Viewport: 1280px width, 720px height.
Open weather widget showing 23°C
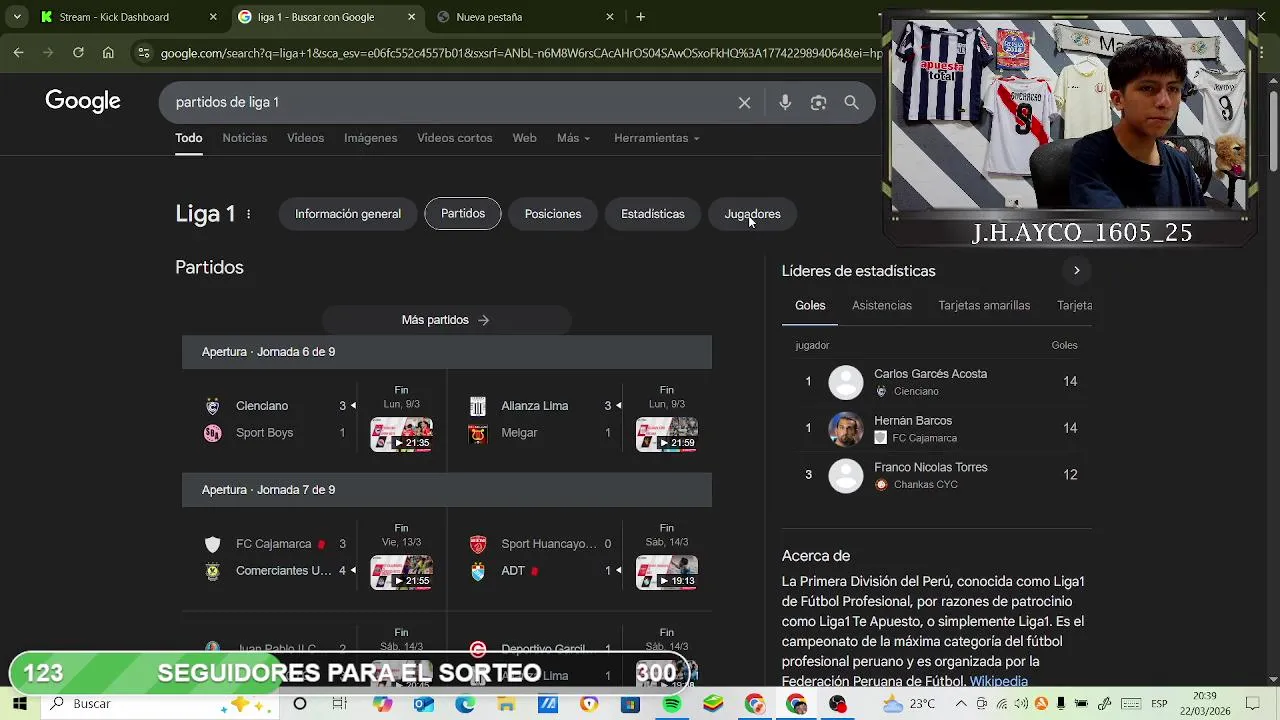909,704
